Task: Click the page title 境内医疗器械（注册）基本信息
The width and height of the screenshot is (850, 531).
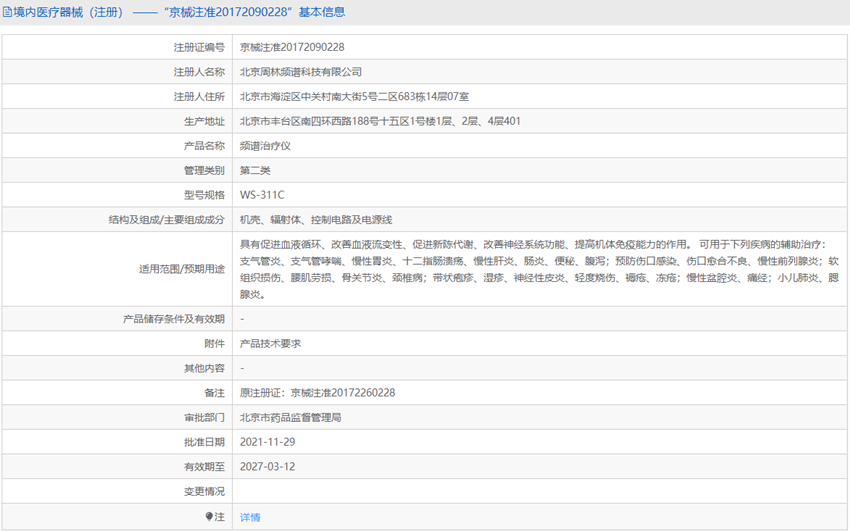Action: [x=180, y=12]
